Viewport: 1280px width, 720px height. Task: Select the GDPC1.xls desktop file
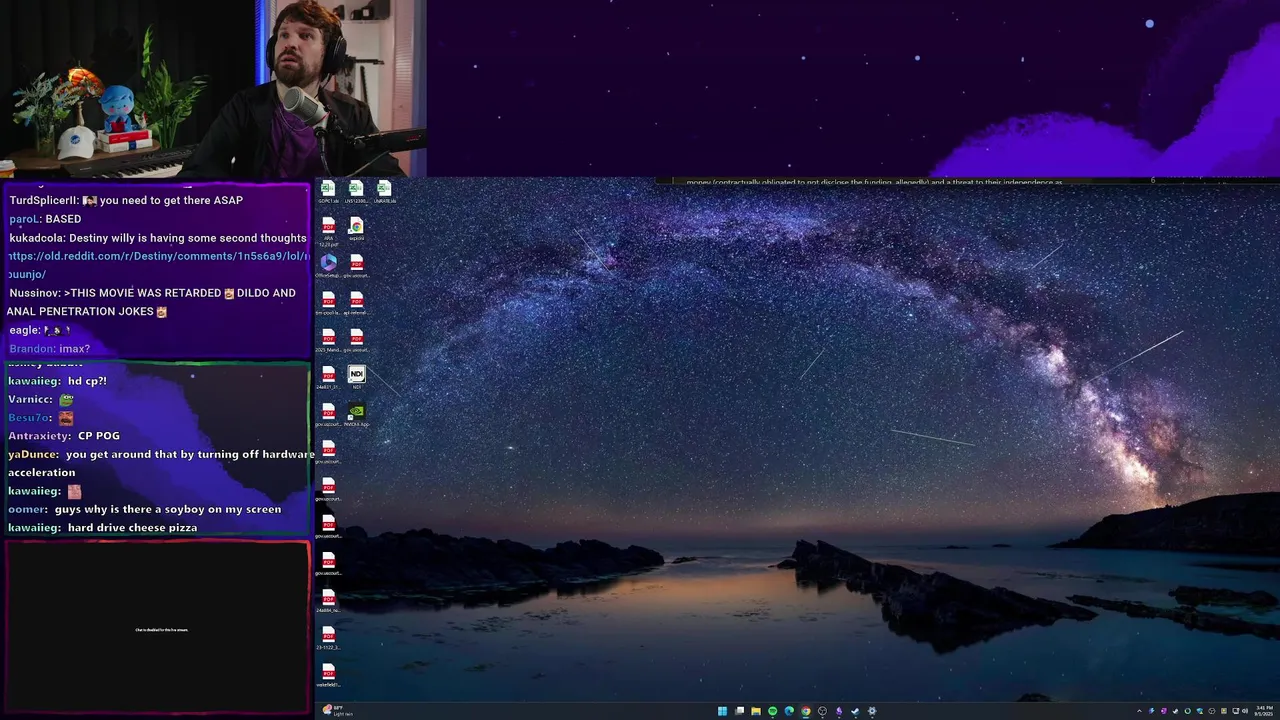[328, 191]
